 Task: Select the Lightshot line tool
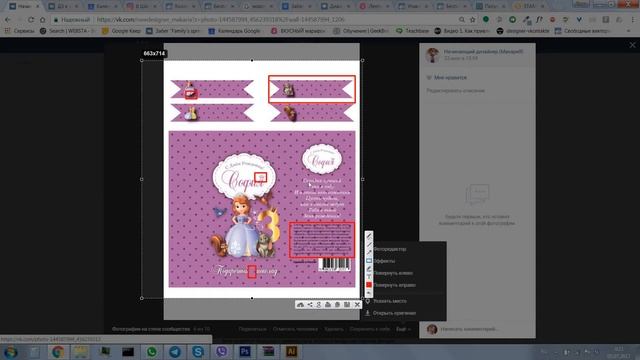pos(369,244)
